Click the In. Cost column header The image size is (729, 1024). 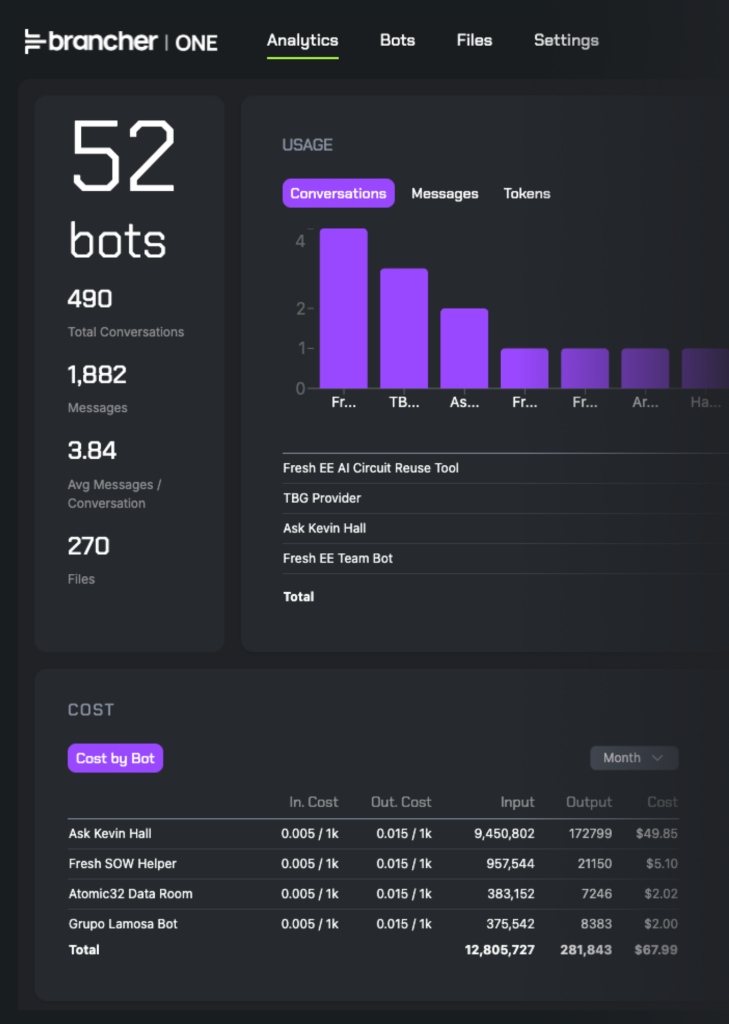(314, 802)
